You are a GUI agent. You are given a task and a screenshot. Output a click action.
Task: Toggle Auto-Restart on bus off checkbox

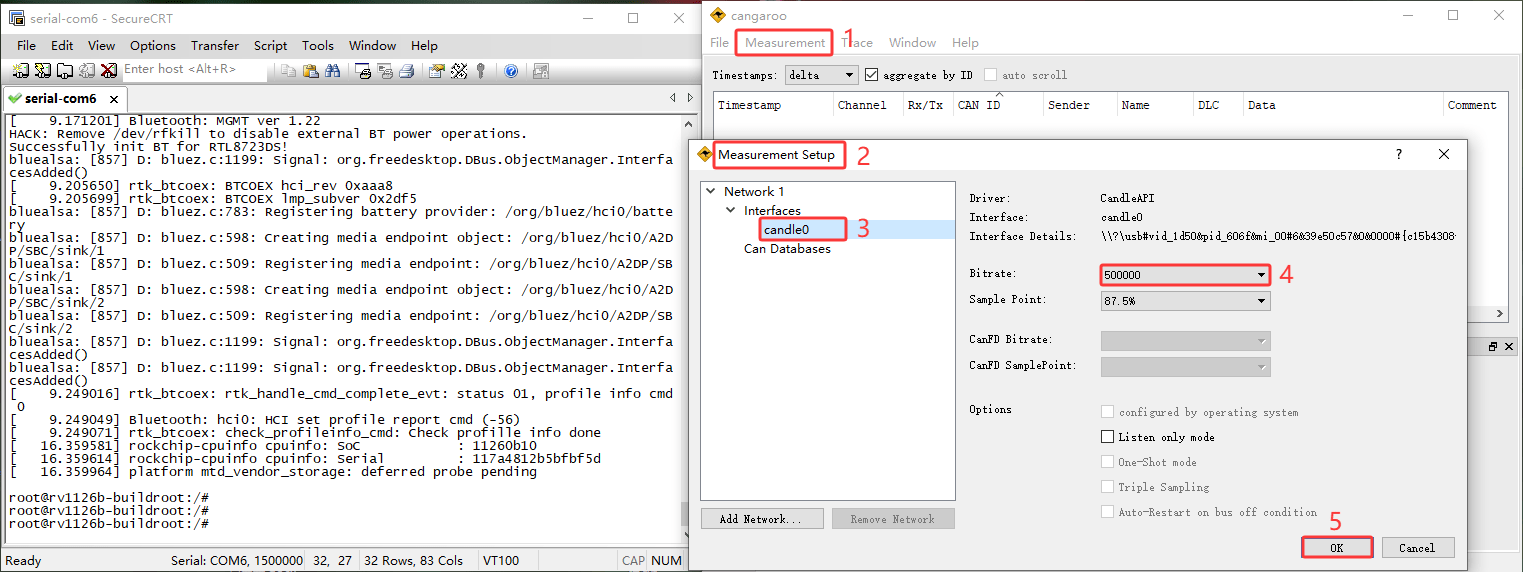click(1107, 512)
